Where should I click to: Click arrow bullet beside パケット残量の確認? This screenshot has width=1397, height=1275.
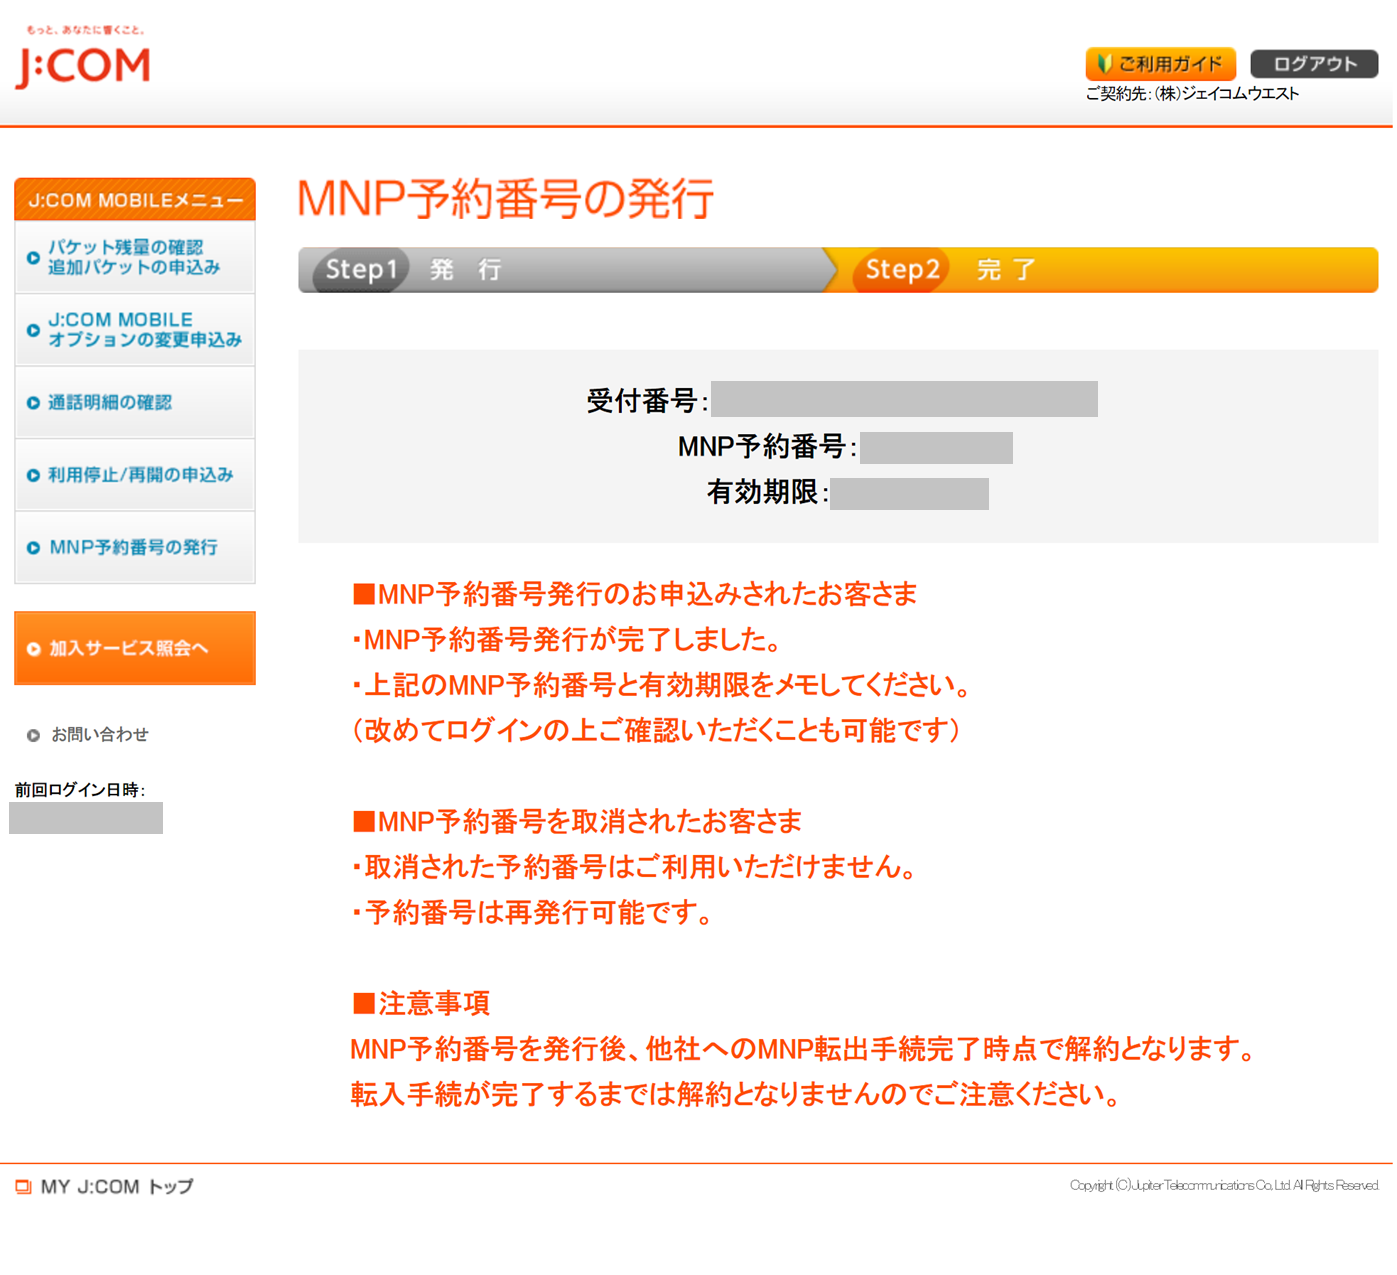(33, 258)
